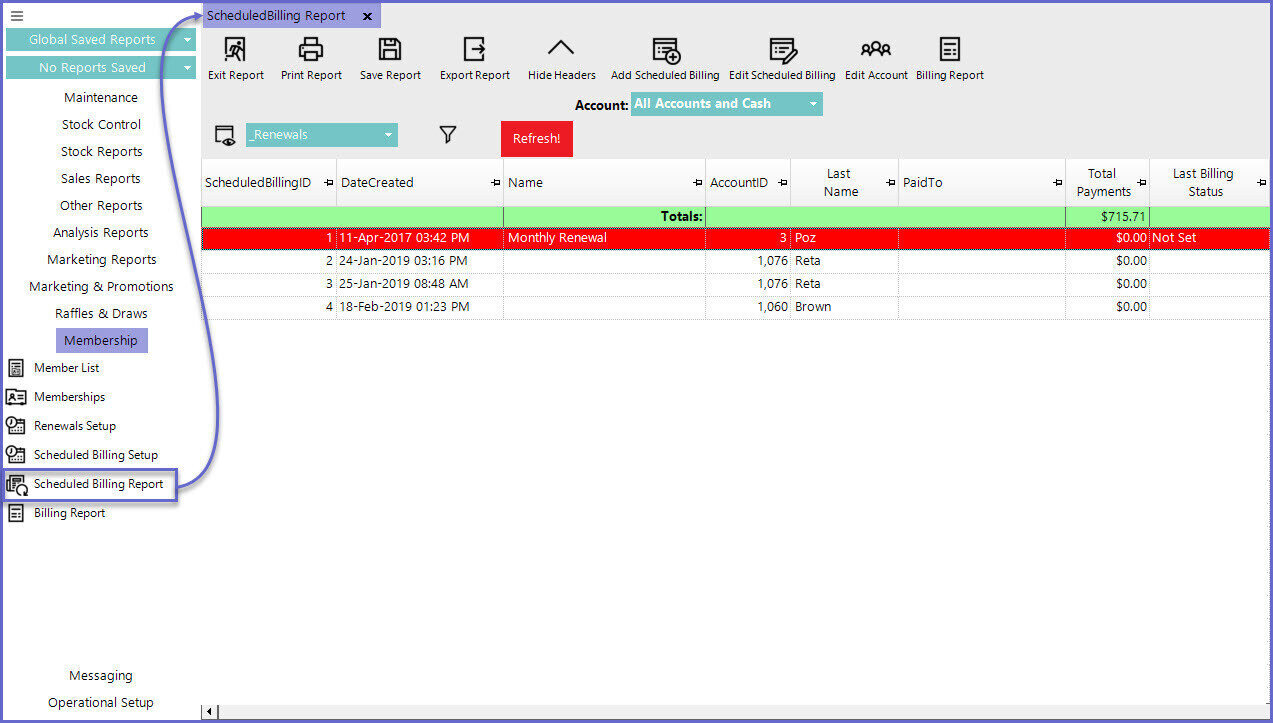The image size is (1273, 723).
Task: Open the Stock Control menu section
Action: click(101, 124)
